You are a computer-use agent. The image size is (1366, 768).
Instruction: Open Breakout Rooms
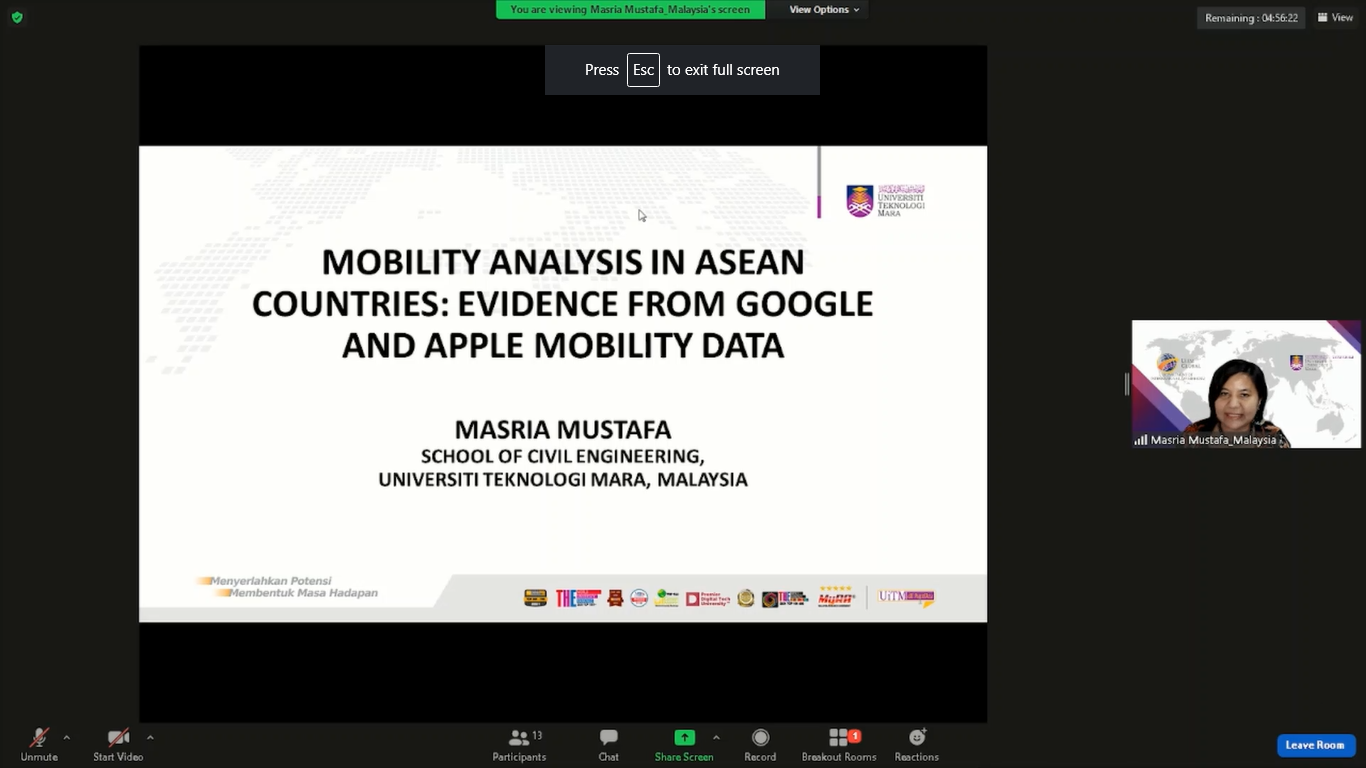(x=839, y=745)
